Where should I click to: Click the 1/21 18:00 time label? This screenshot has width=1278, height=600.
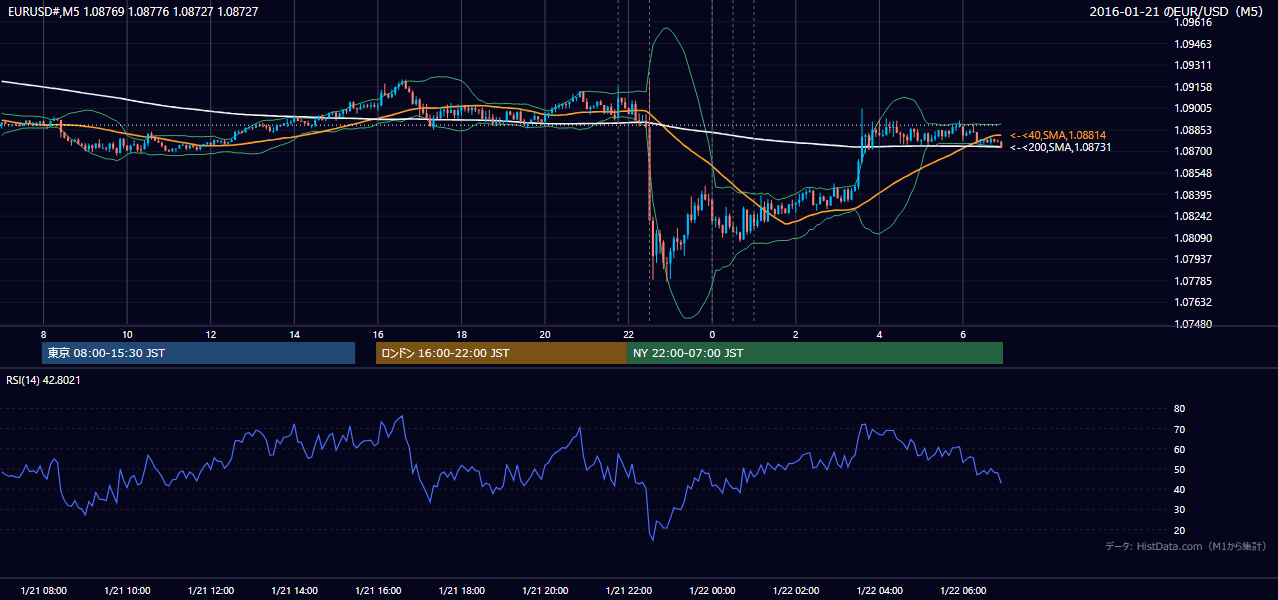coord(461,591)
